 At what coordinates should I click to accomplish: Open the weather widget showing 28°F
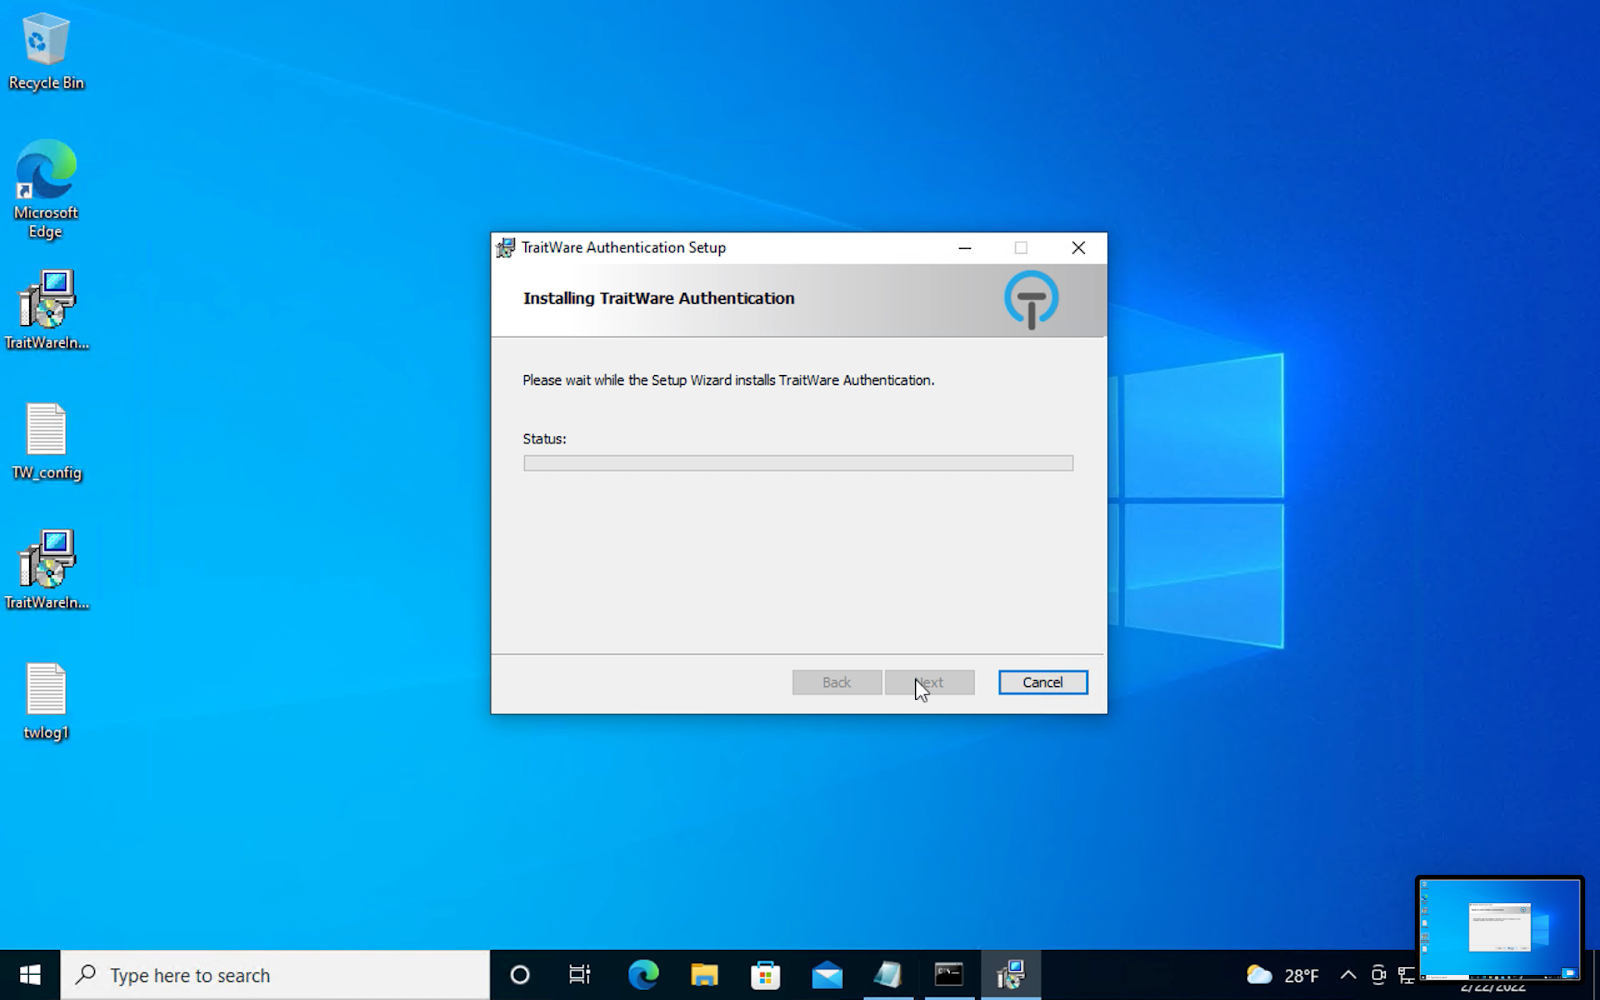1283,975
